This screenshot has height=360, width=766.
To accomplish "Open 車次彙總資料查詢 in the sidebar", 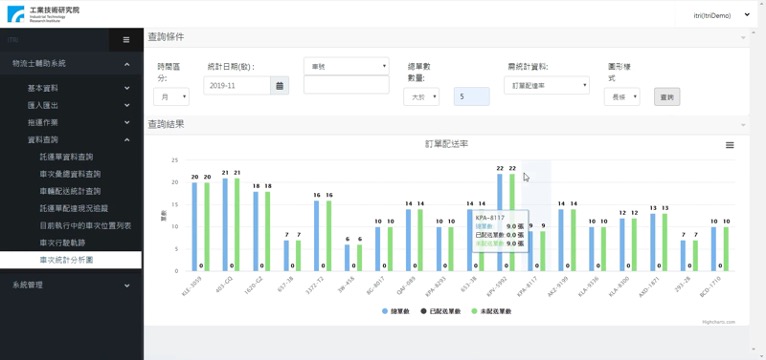I will point(70,174).
